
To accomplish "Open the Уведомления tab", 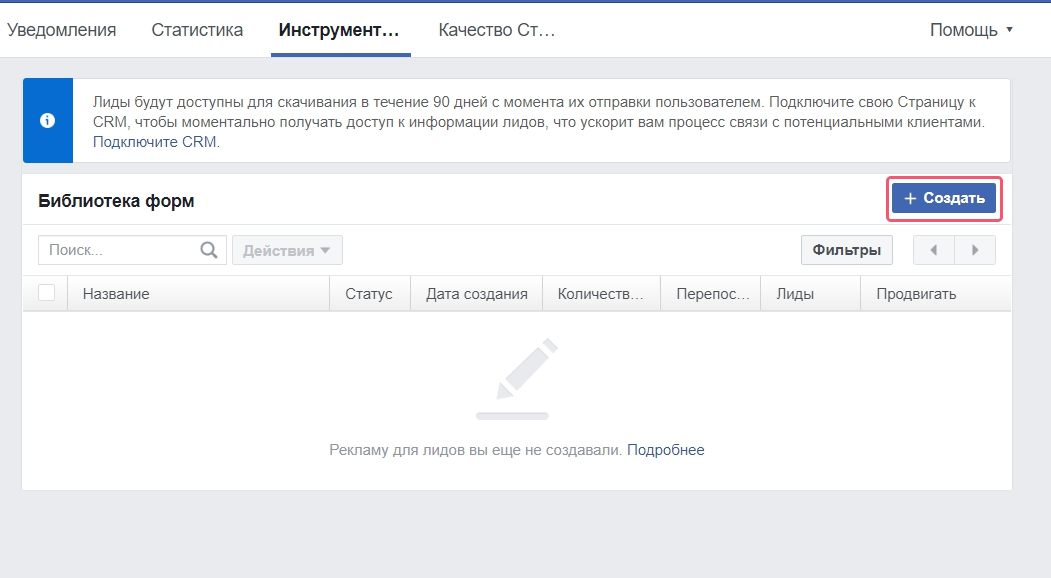I will [x=62, y=29].
